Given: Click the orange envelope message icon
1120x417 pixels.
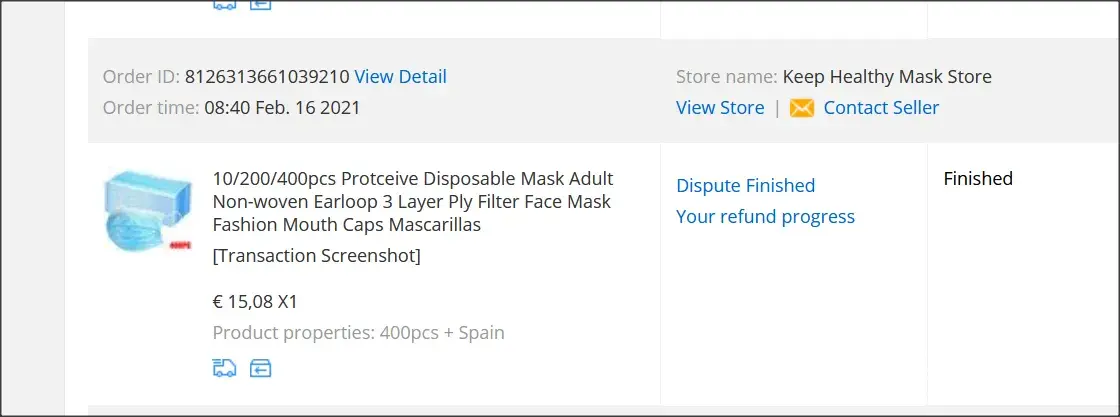Looking at the screenshot, I should (802, 108).
